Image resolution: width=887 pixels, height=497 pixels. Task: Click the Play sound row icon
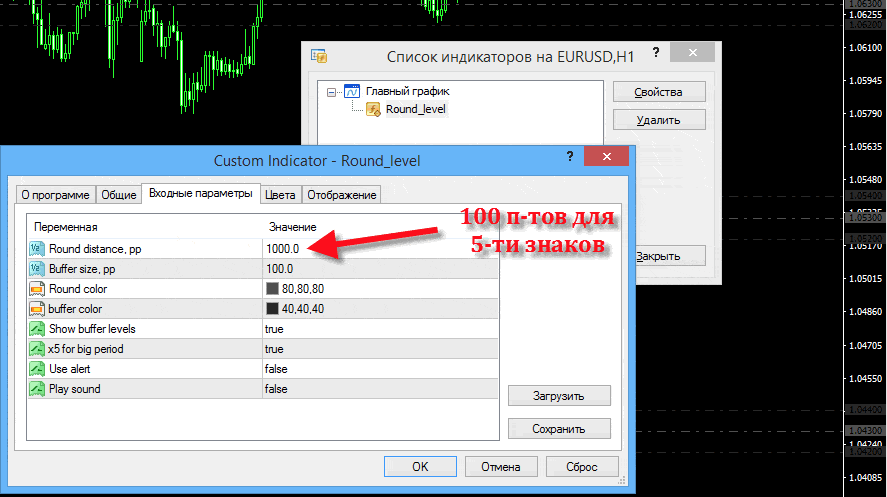37,388
